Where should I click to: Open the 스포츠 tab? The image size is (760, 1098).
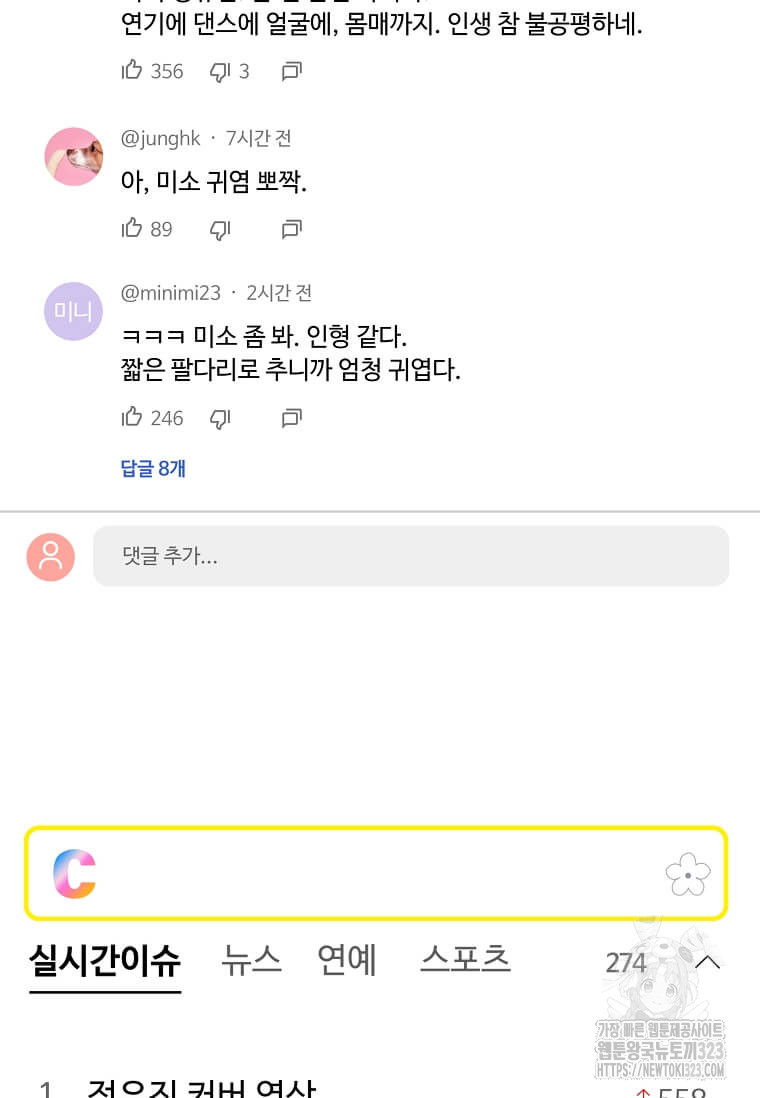465,960
